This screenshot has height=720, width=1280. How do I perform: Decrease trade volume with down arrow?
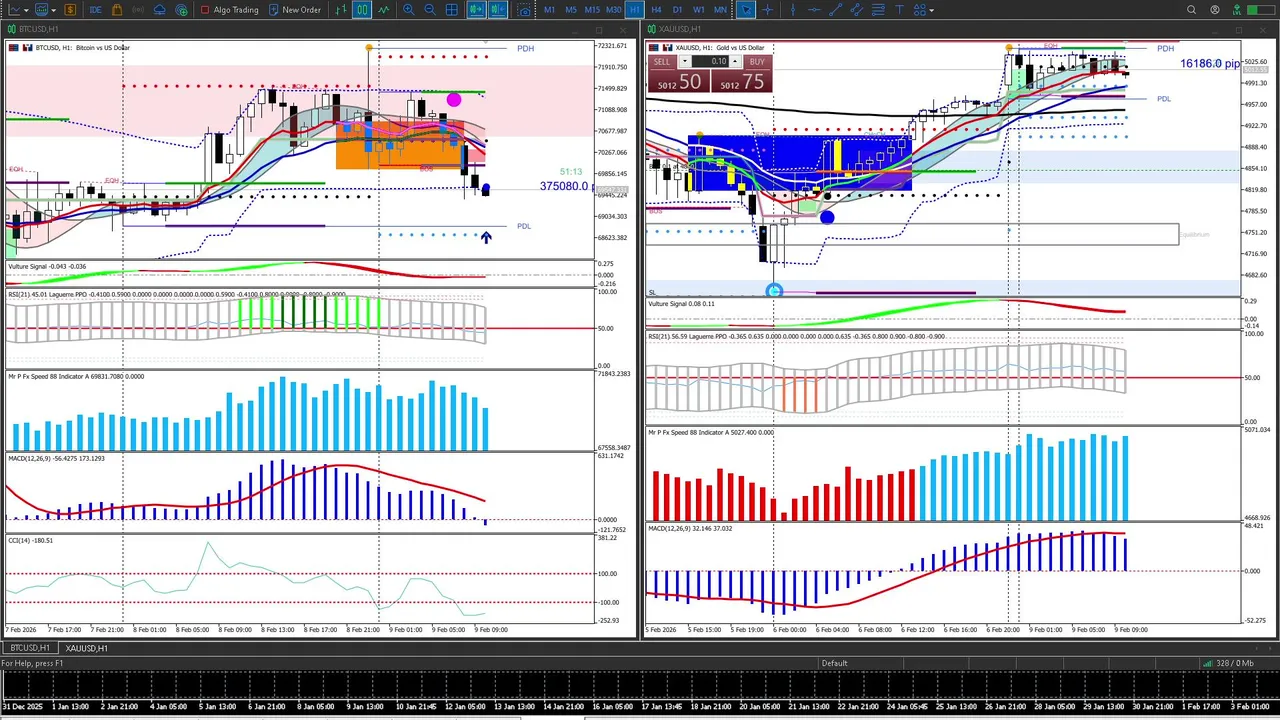(684, 62)
